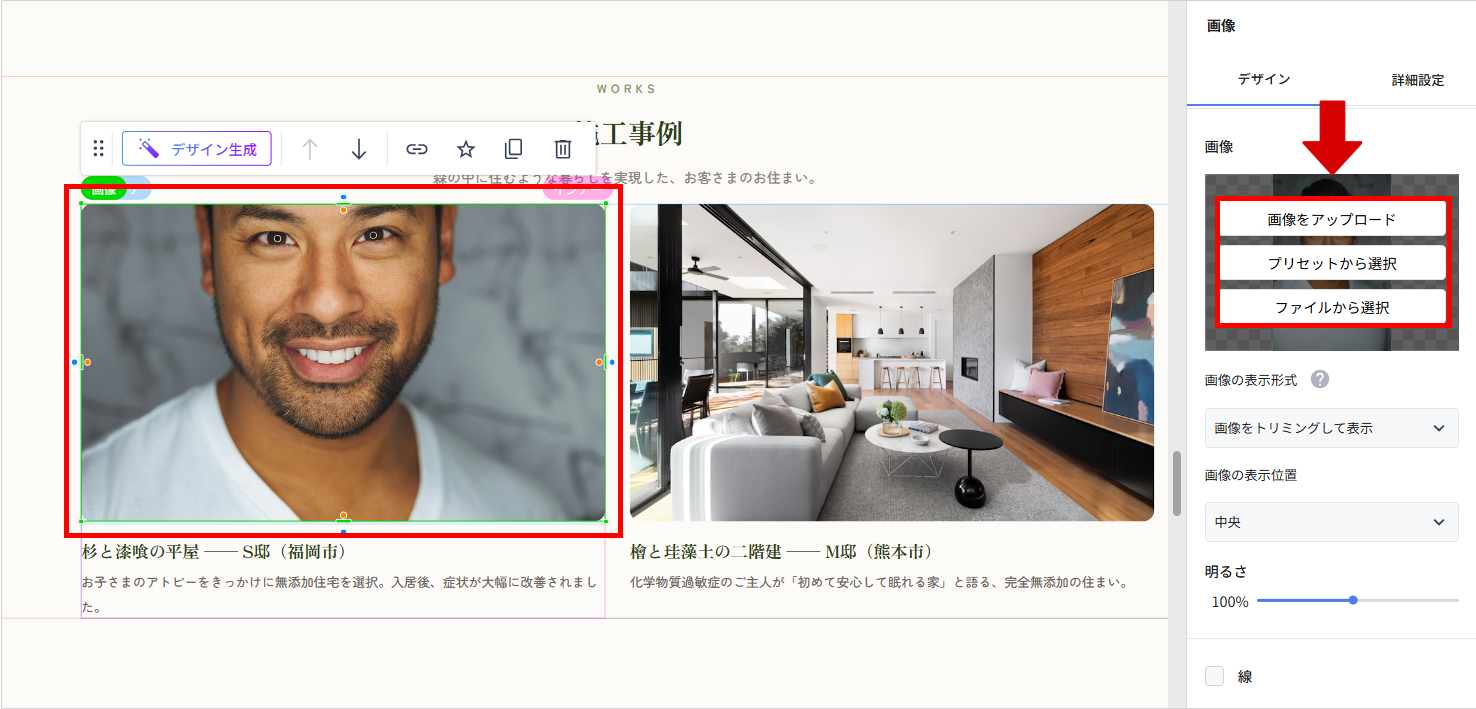Switch to the デザイン tab
The width and height of the screenshot is (1476, 709).
pyautogui.click(x=1263, y=79)
